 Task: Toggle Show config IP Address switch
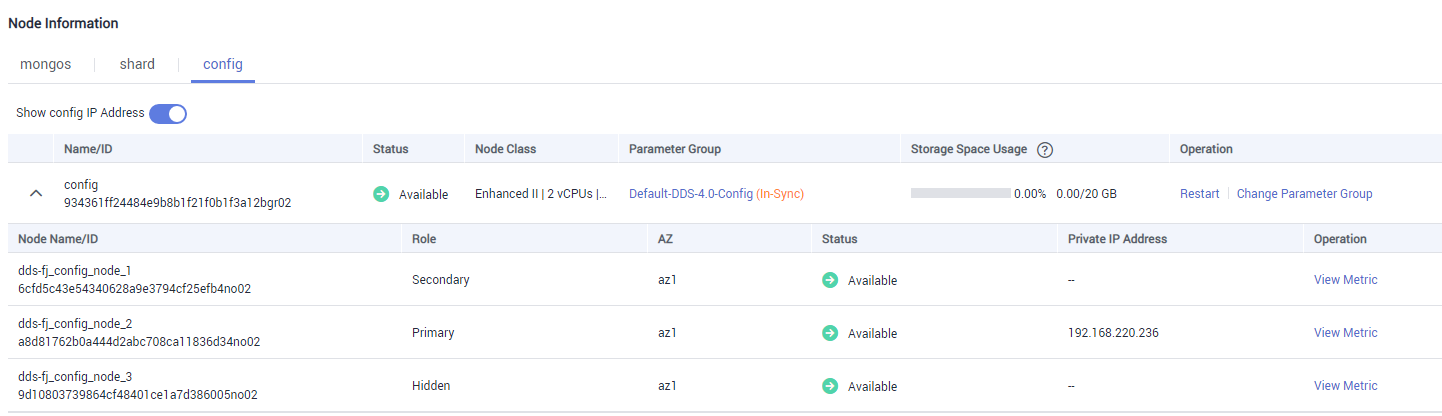point(168,114)
